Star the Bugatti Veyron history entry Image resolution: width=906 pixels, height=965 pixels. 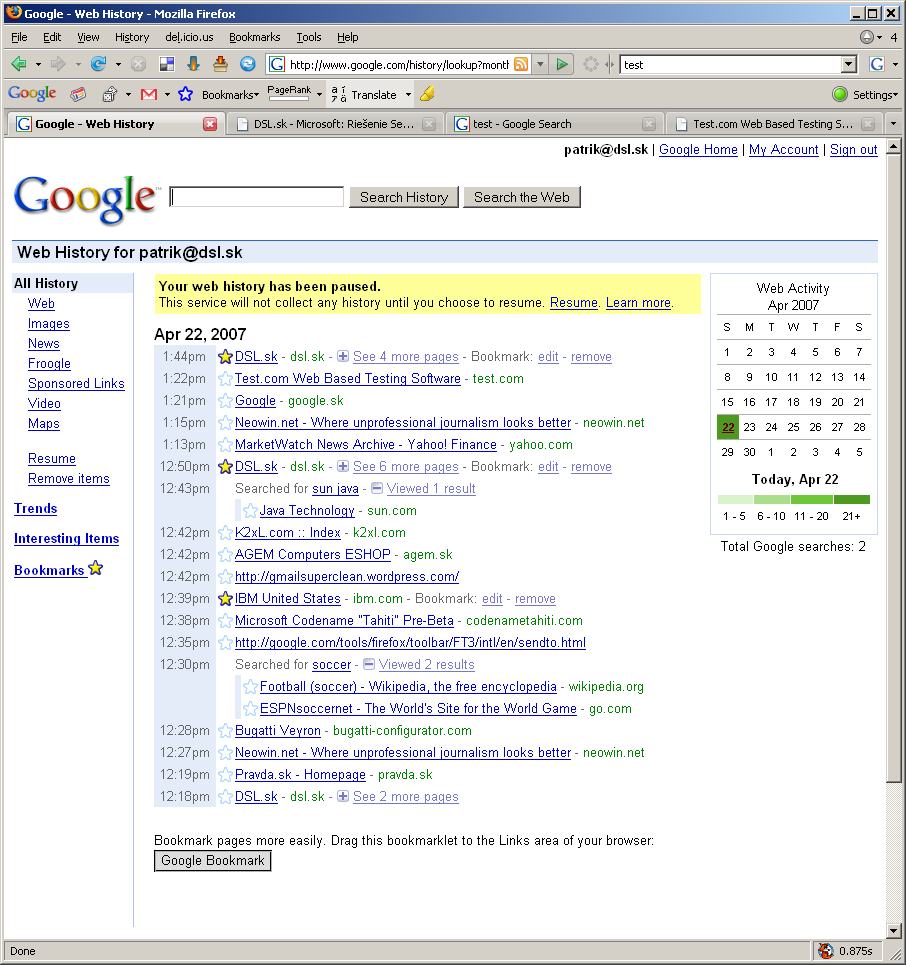(x=225, y=731)
